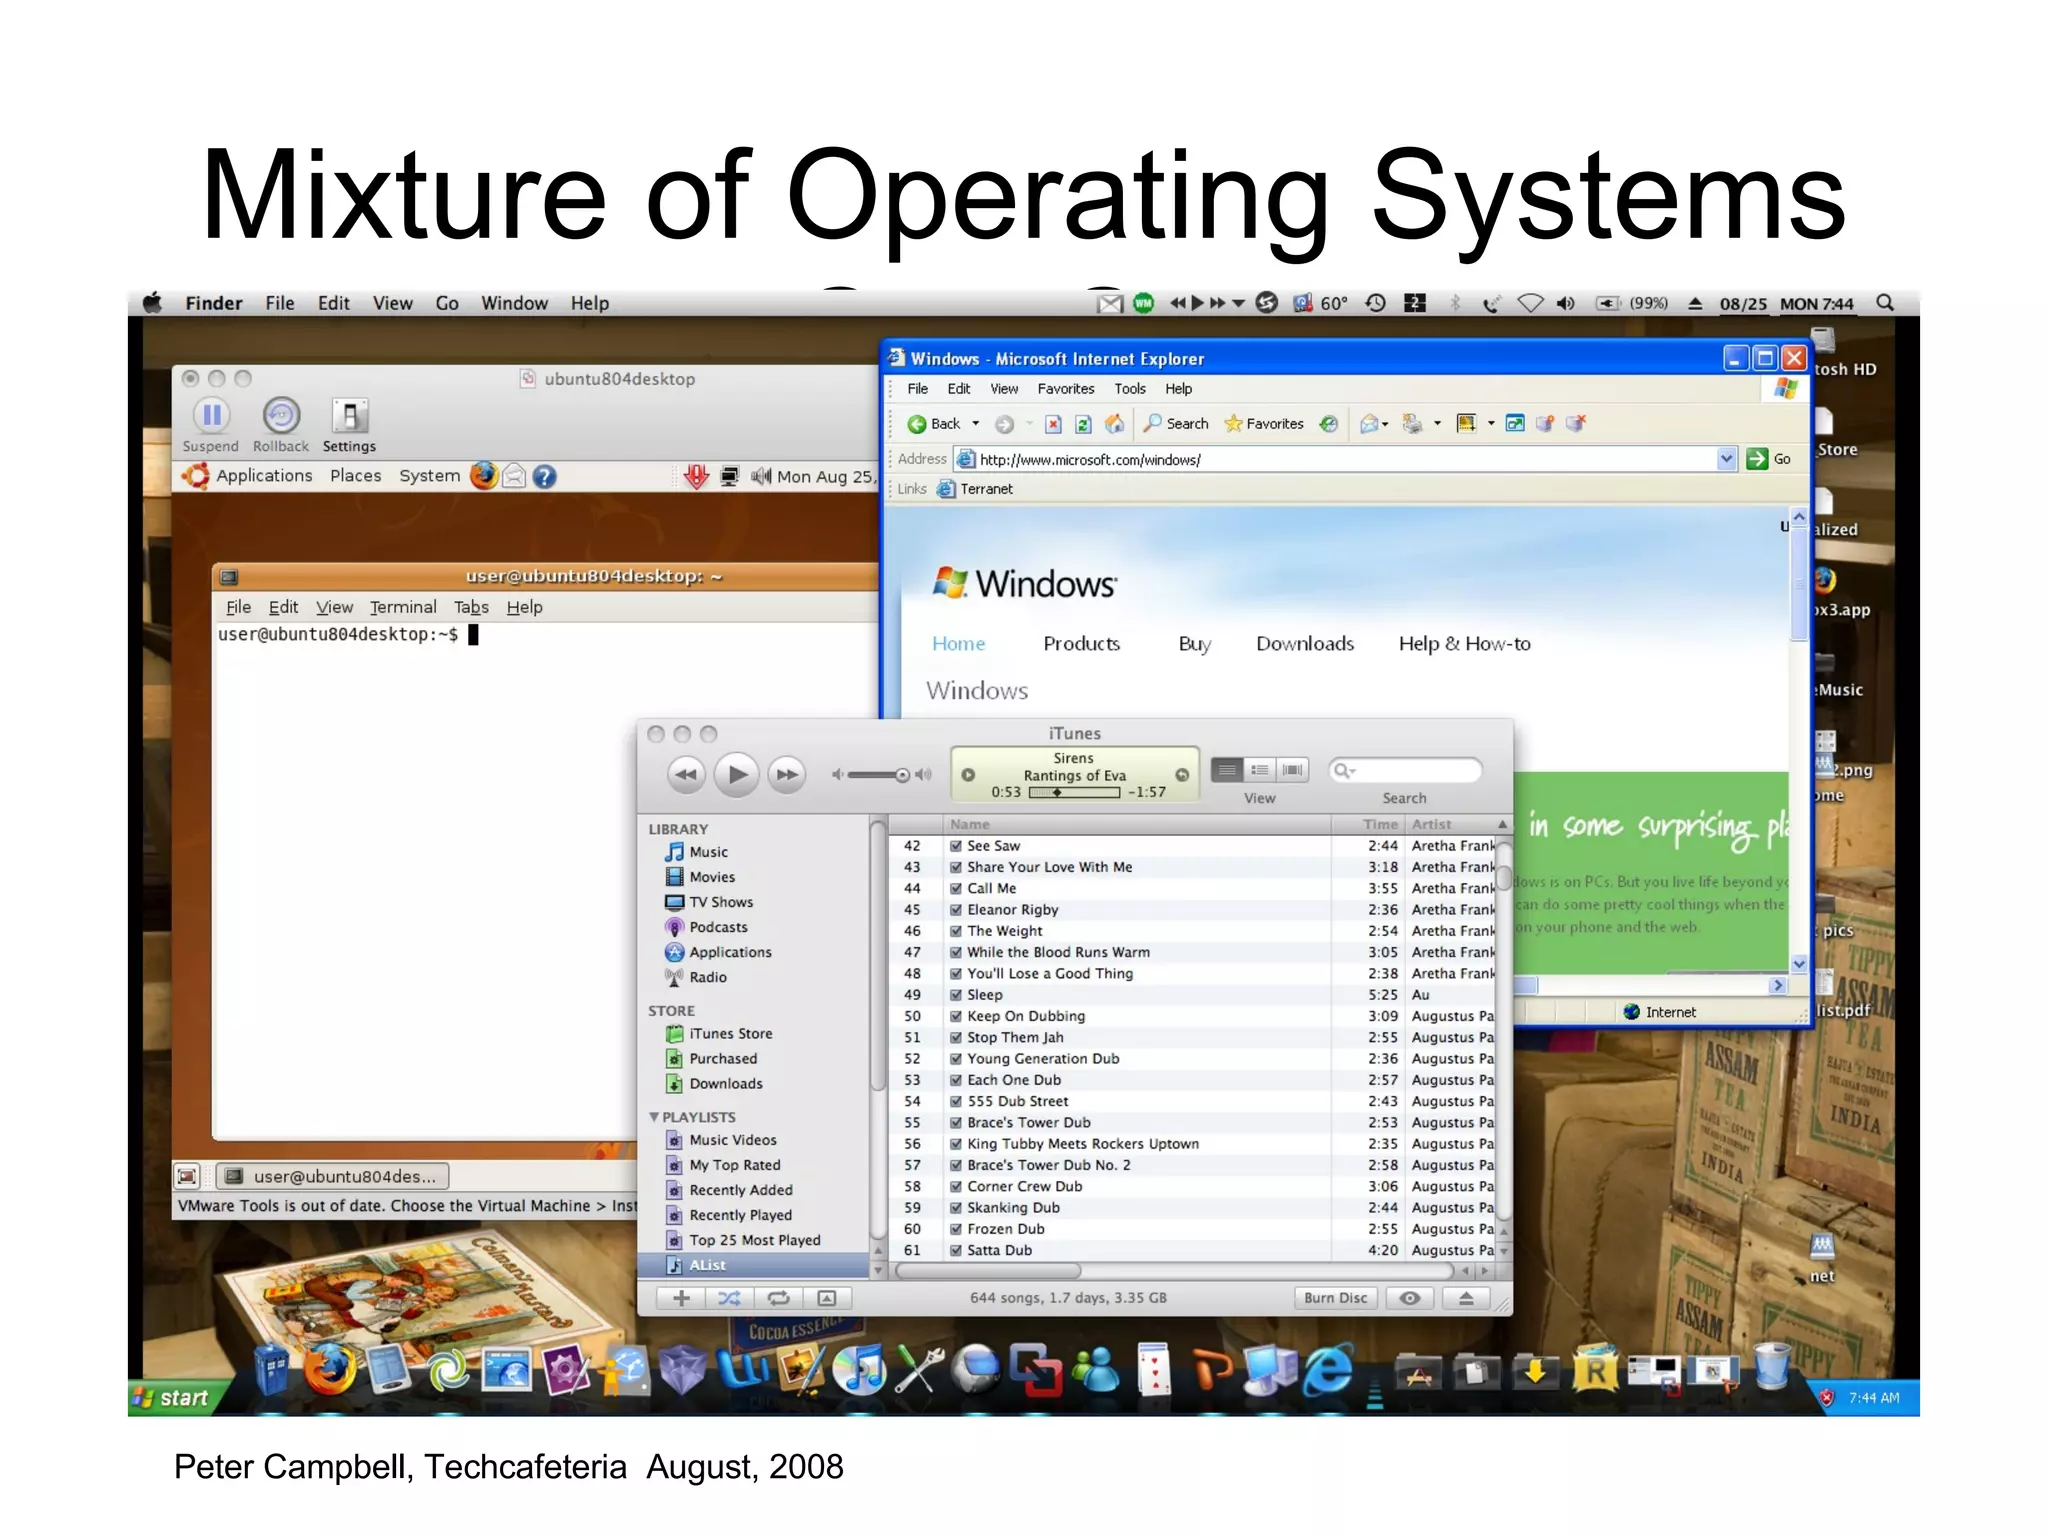Open the Products link on Windows page

pyautogui.click(x=1082, y=644)
